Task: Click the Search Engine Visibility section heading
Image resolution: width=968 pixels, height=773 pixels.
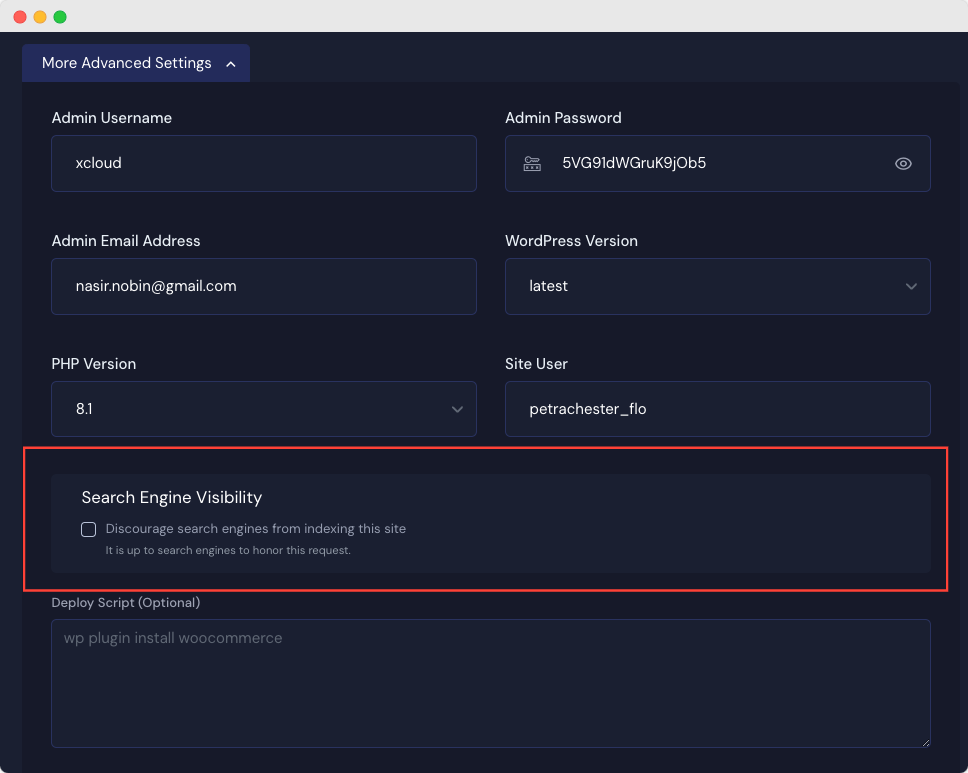Action: 171,497
